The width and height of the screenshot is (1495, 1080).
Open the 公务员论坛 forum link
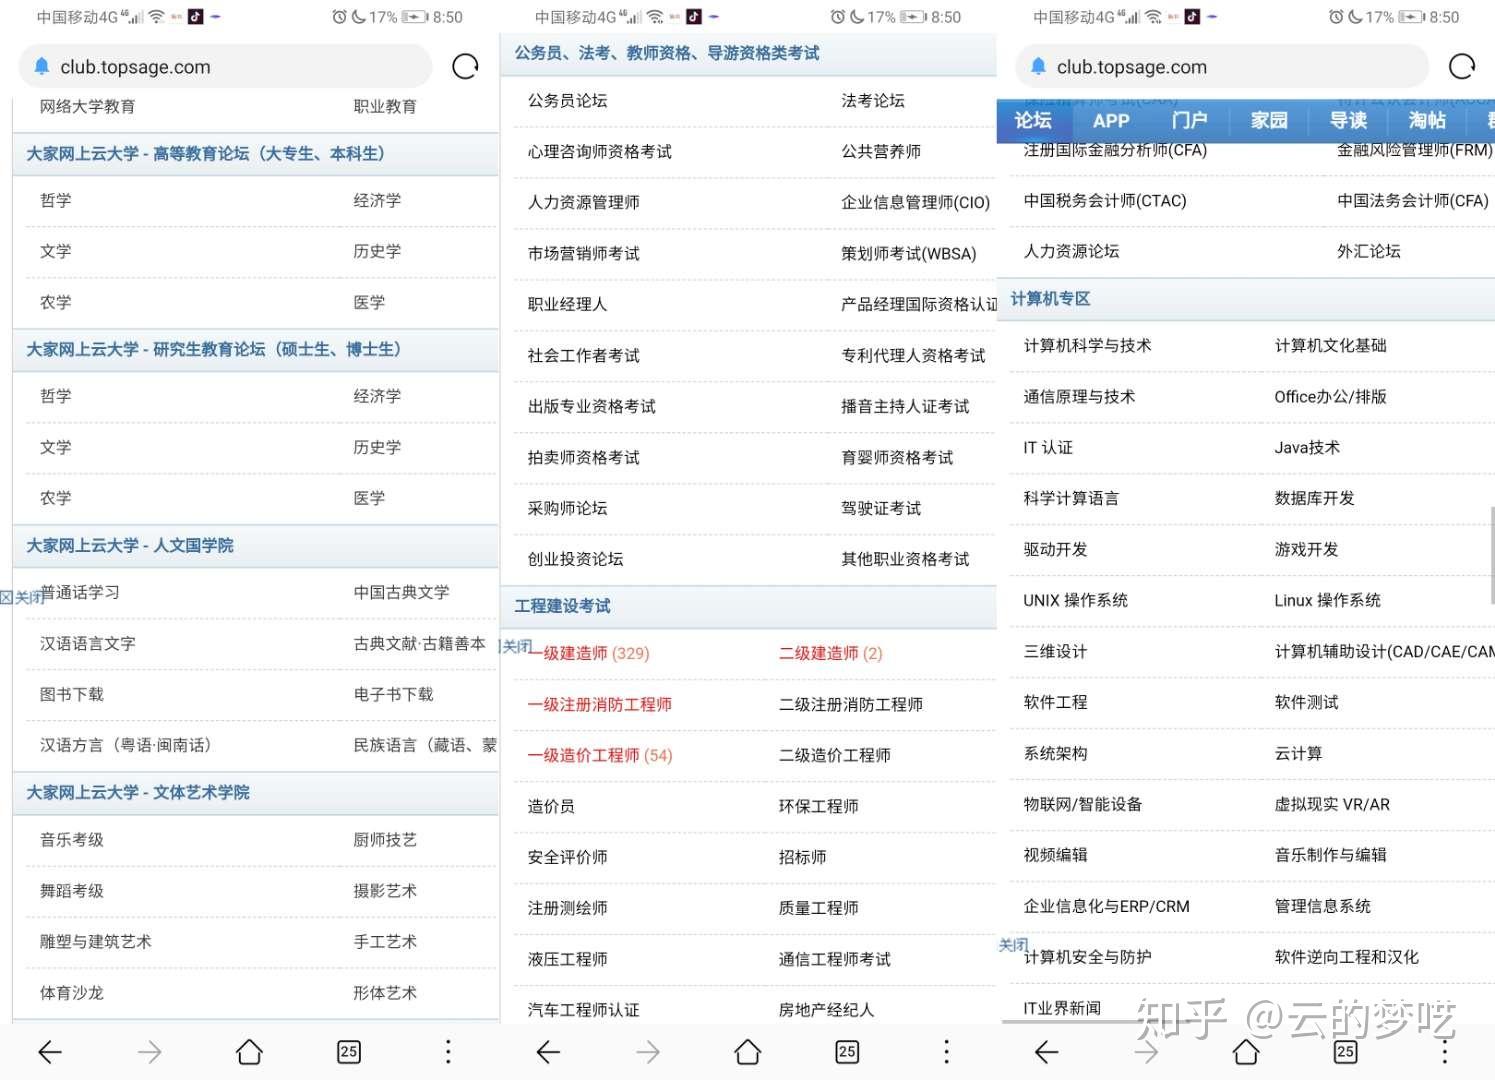click(x=566, y=100)
